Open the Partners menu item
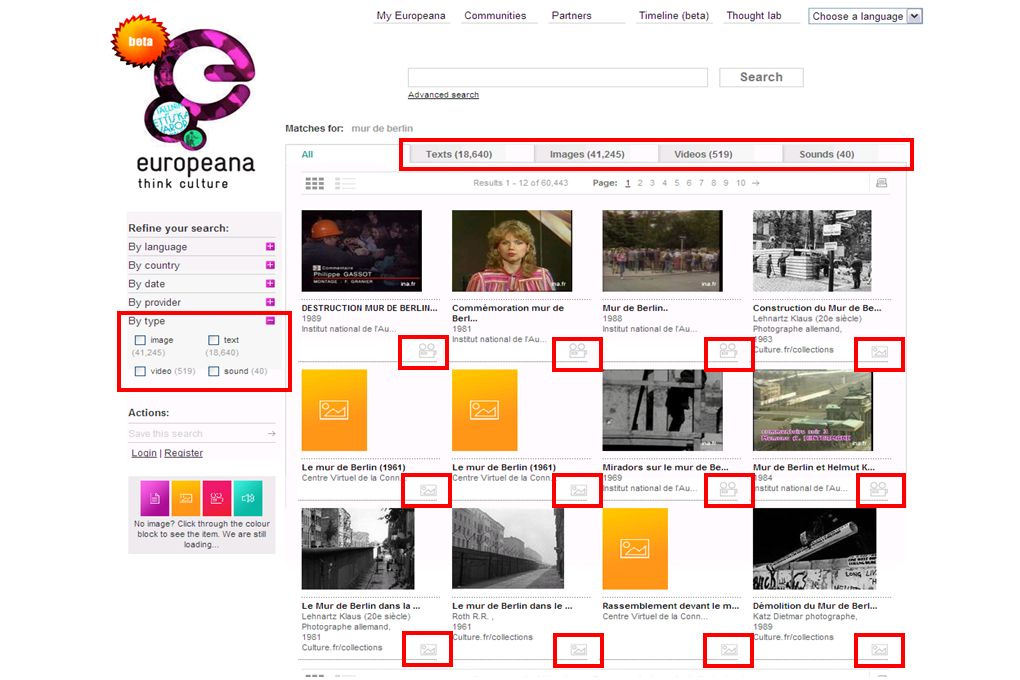 [571, 16]
